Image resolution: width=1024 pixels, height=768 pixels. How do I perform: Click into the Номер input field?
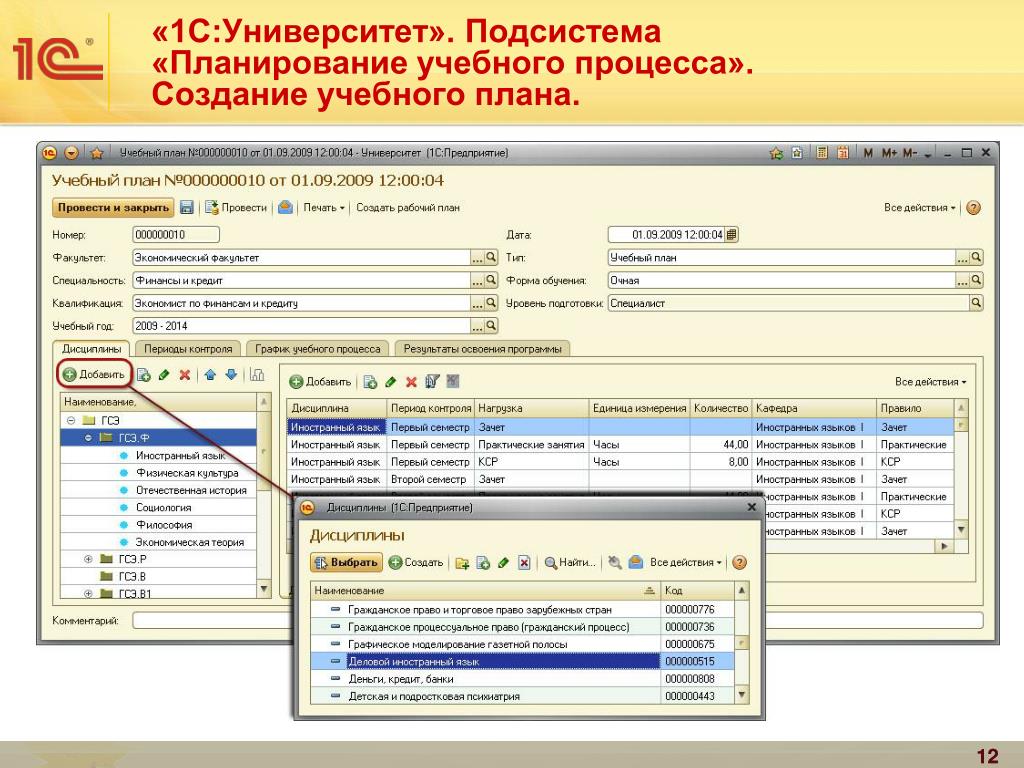coord(176,234)
